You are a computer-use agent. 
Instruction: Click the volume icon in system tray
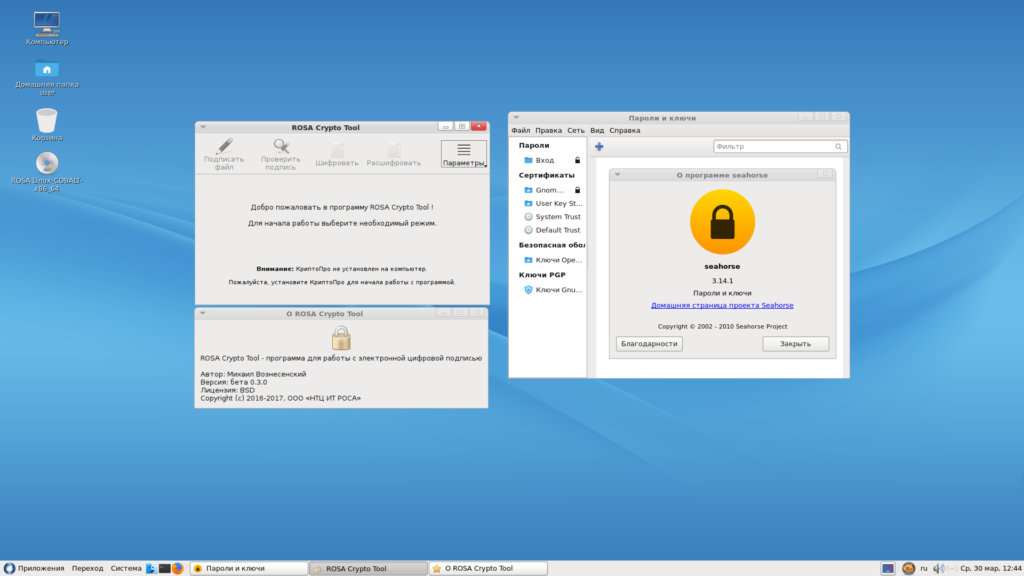pyautogui.click(x=938, y=568)
